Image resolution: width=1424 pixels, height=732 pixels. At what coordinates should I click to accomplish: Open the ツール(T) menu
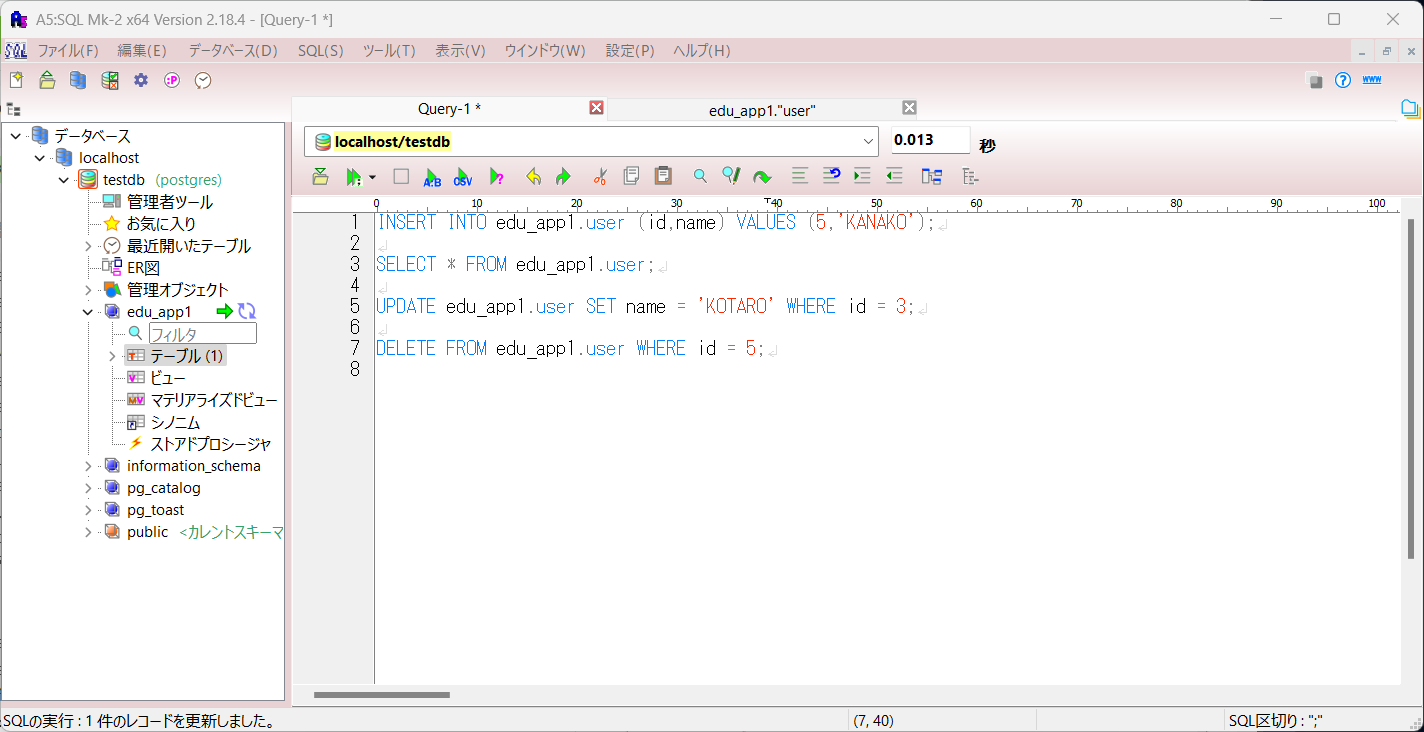389,51
